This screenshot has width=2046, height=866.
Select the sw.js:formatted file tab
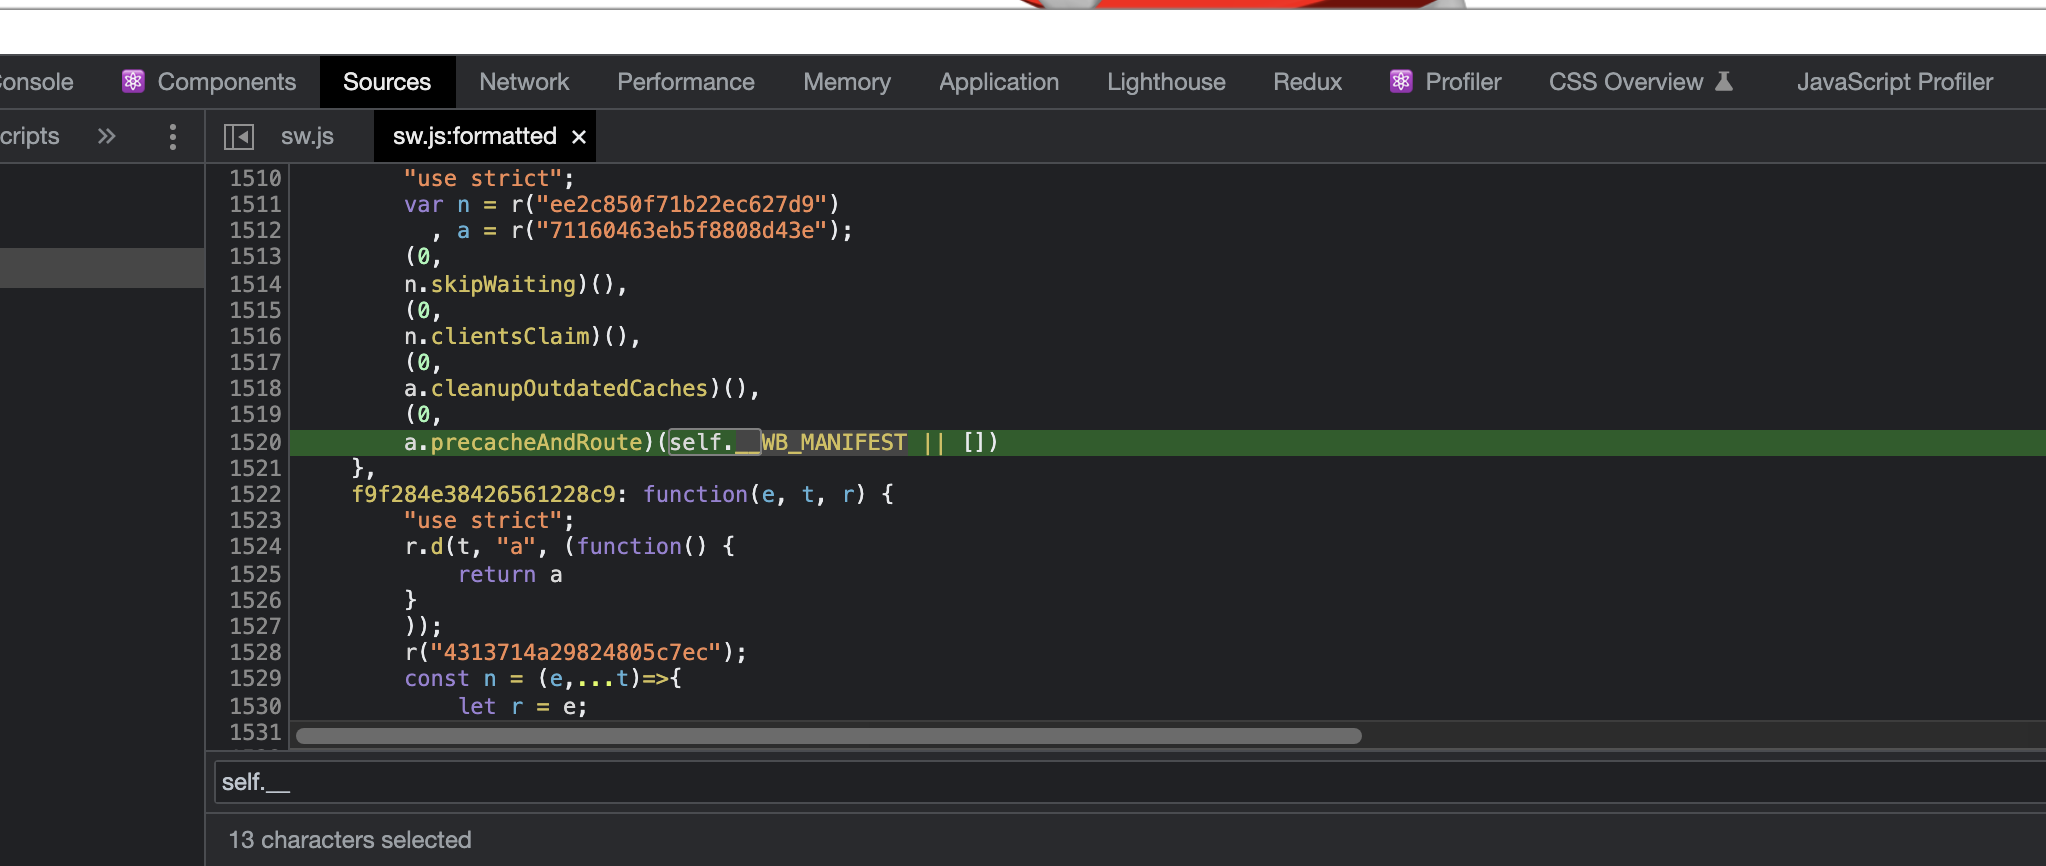pyautogui.click(x=474, y=136)
